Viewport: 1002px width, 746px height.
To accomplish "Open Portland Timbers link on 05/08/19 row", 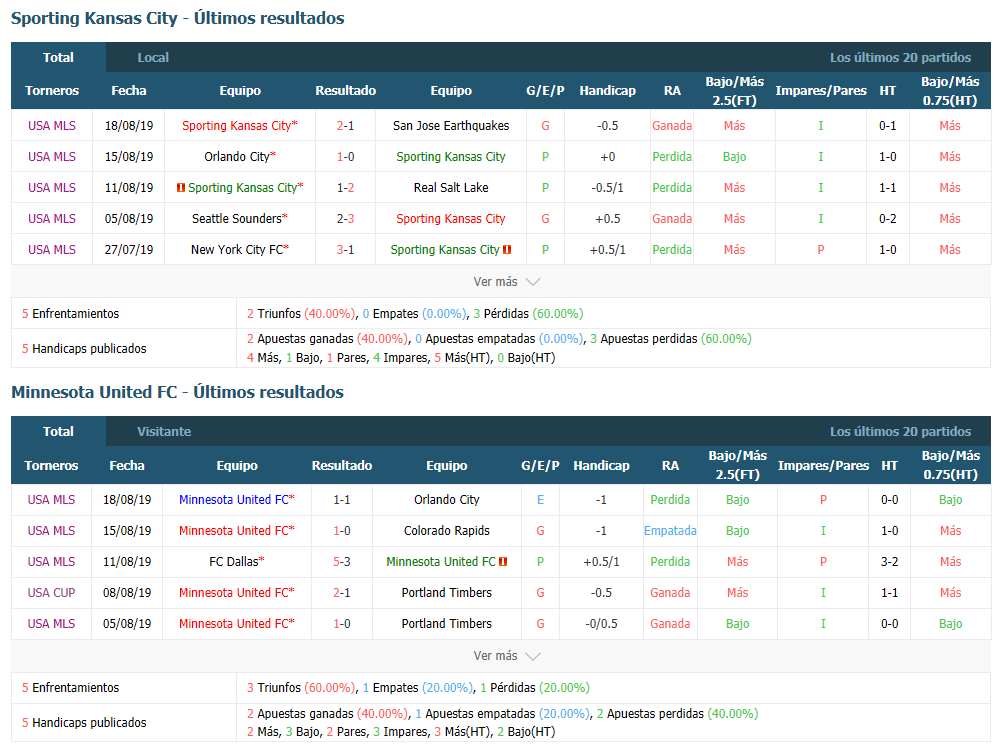I will pyautogui.click(x=446, y=624).
